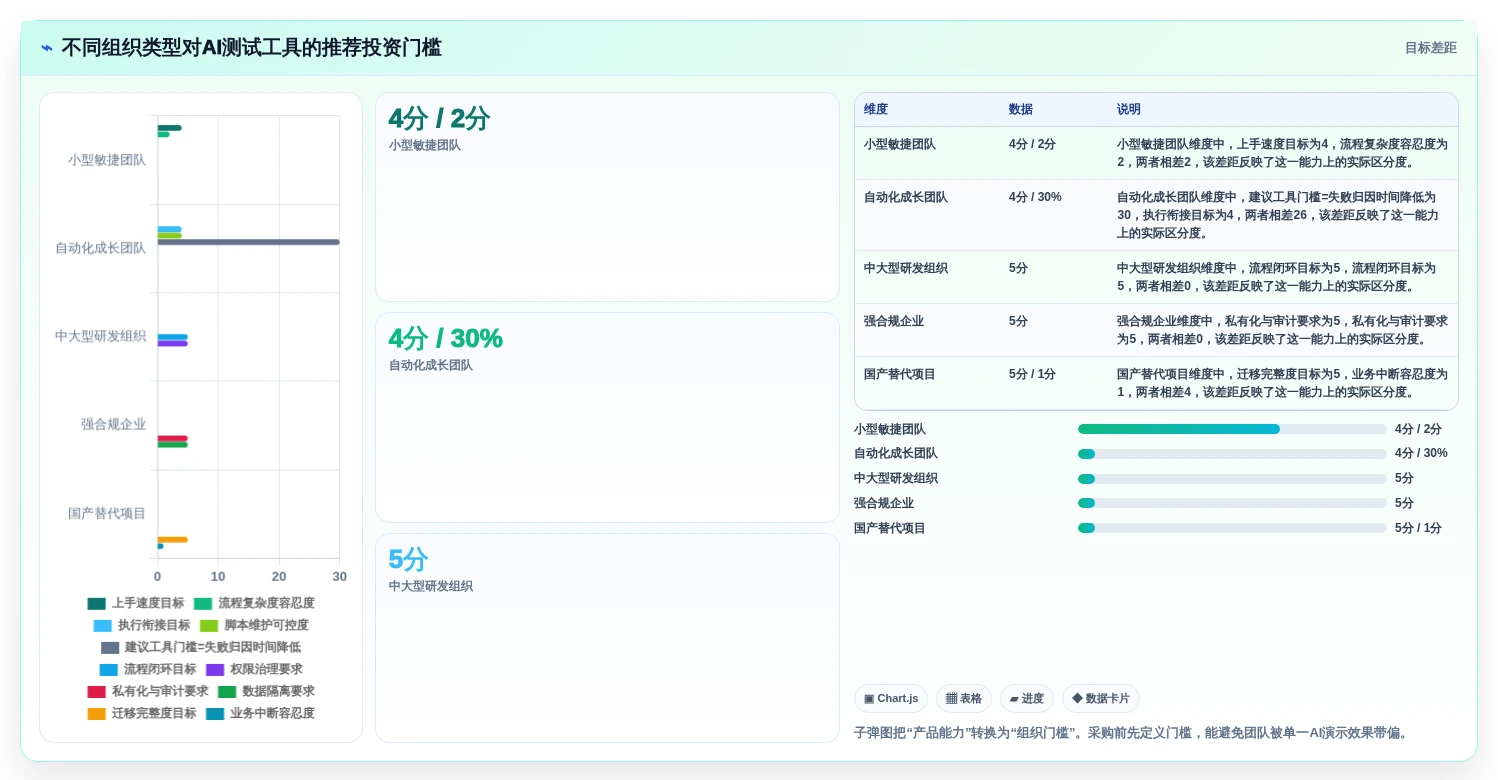Viewport: 1498px width, 780px height.
Task: Click the 中大型研发组织 chart axis label
Action: point(100,336)
